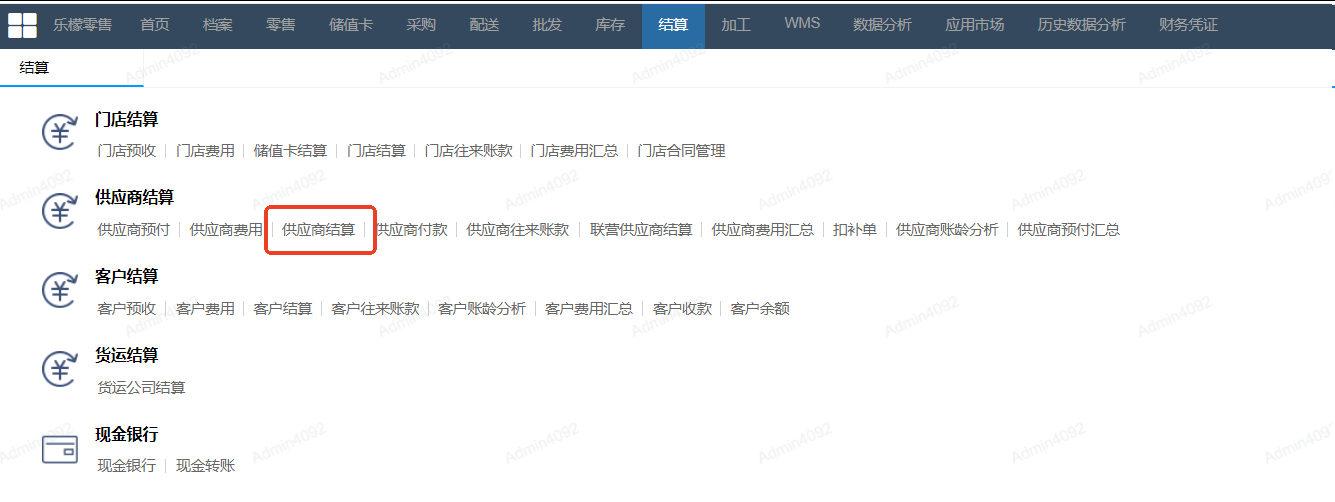Screen dimensions: 1335x502
Task: Open the 客户余额 link
Action: 760,309
